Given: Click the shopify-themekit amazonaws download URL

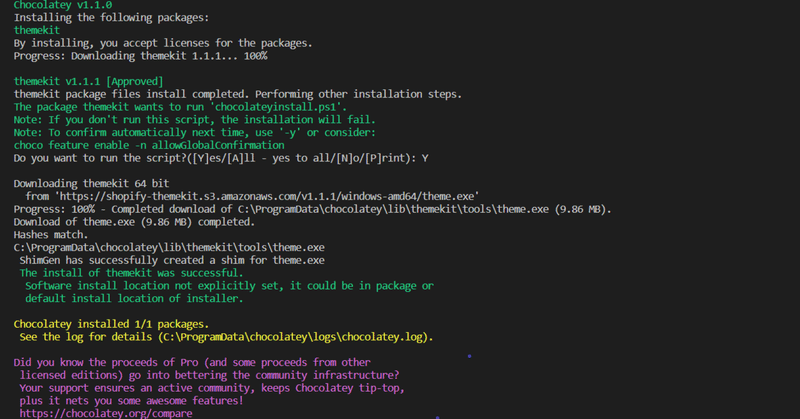Looking at the screenshot, I should tap(270, 196).
